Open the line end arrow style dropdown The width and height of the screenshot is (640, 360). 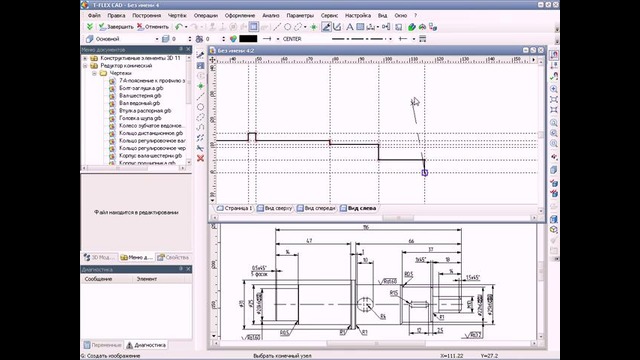(278, 39)
